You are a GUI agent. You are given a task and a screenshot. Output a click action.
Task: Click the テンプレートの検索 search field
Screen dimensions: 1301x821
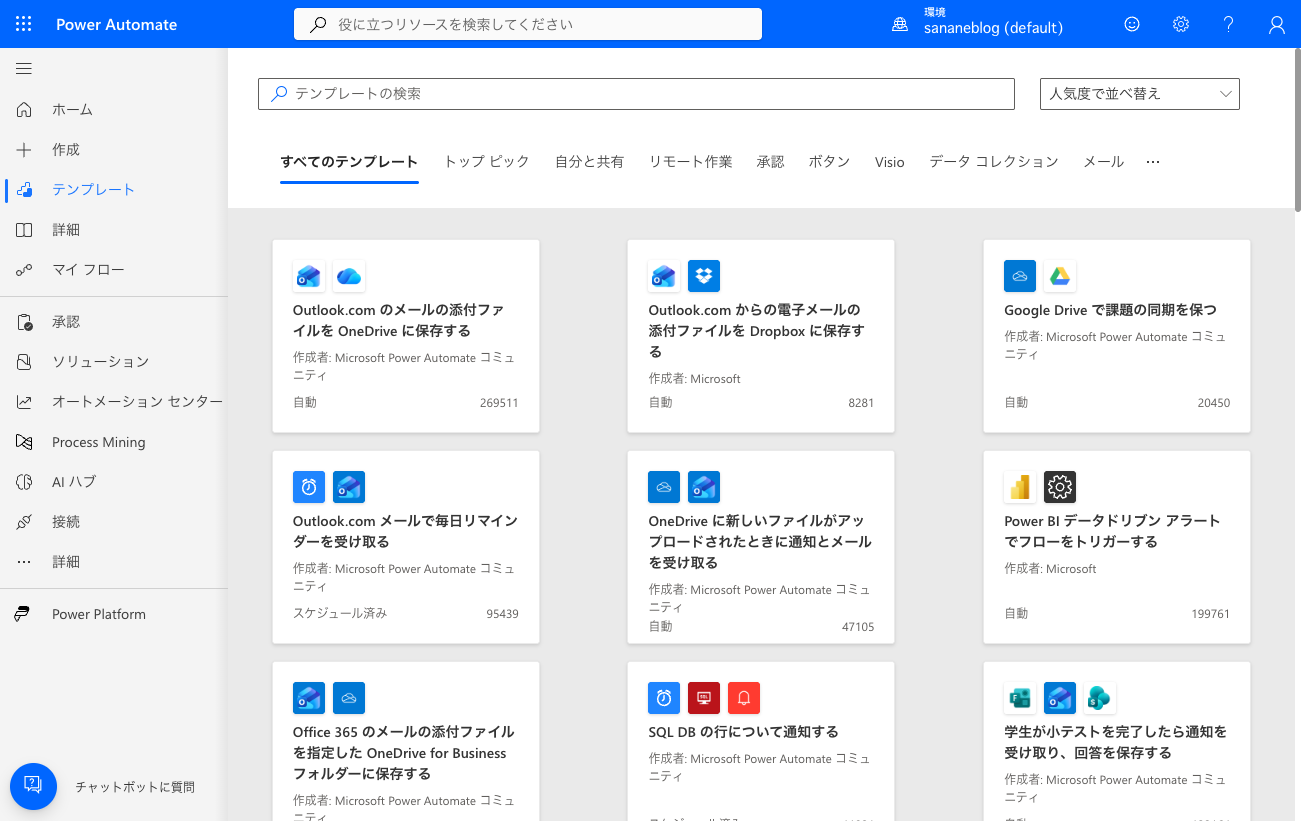click(636, 93)
